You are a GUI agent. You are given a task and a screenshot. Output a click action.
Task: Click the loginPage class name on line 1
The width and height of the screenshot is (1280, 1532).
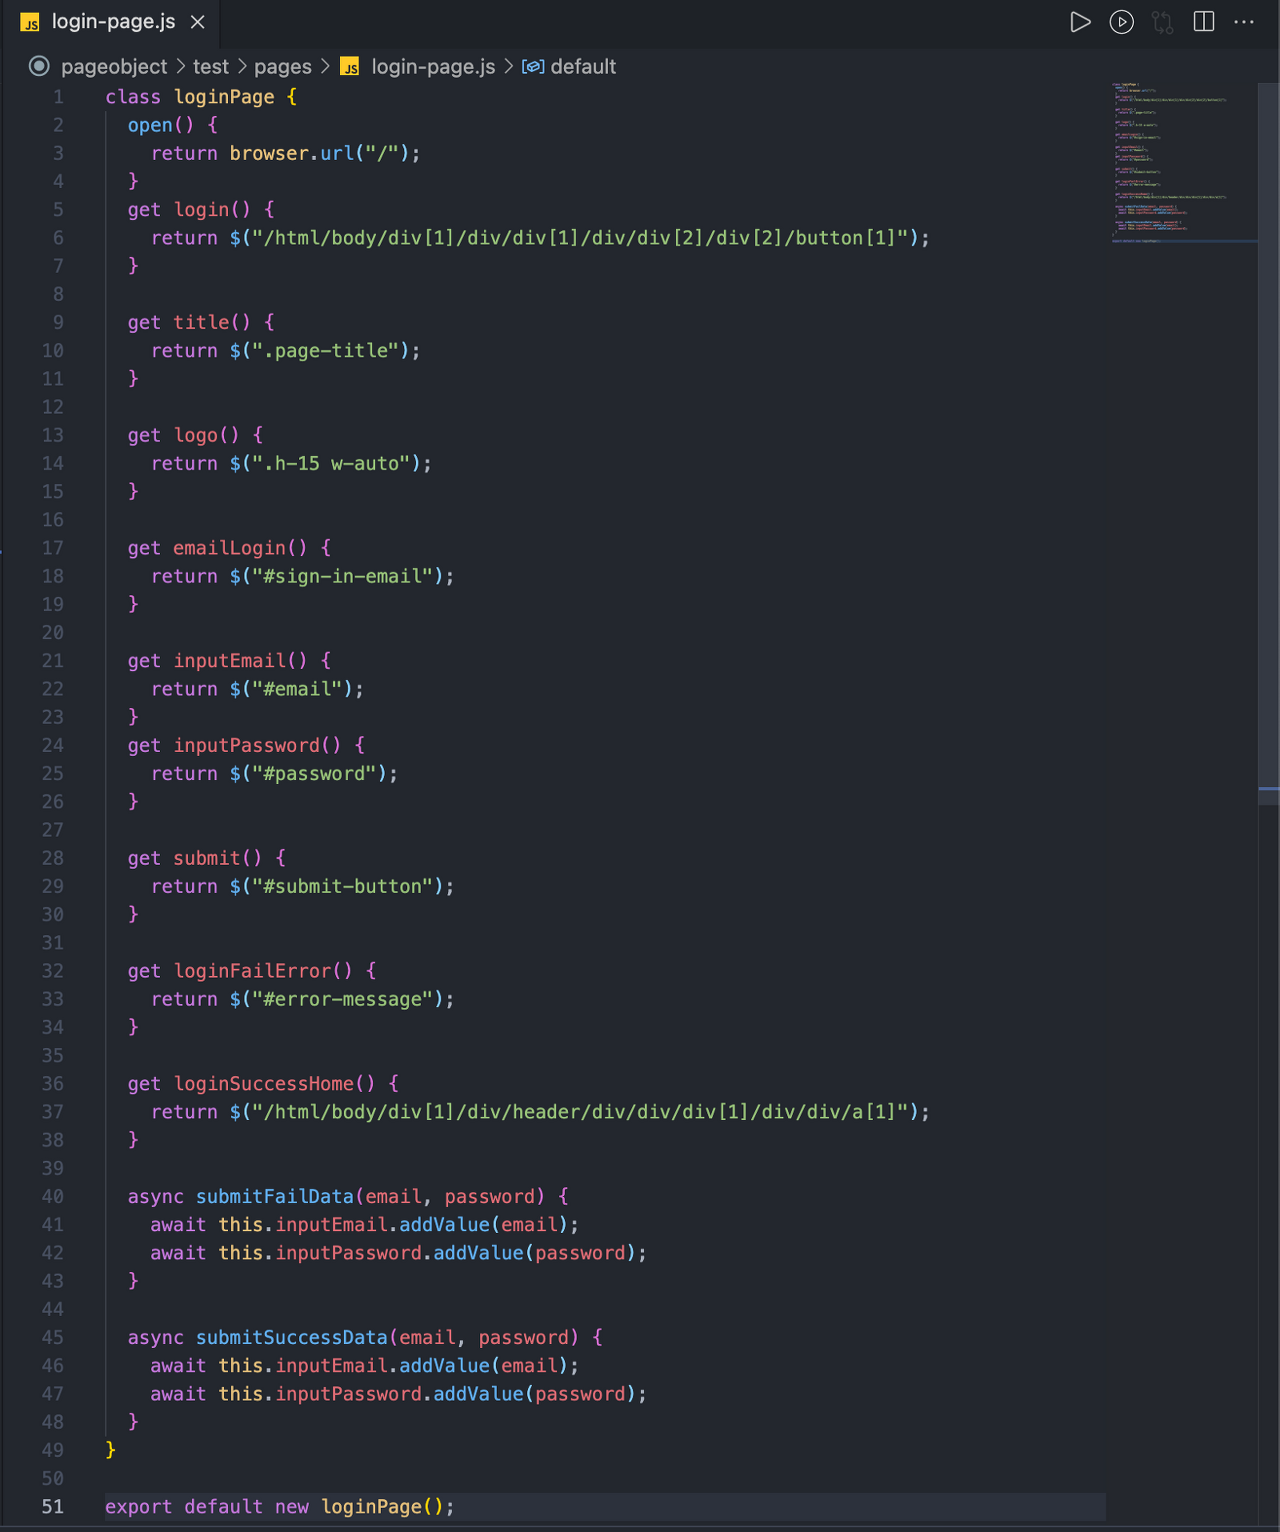(x=224, y=97)
